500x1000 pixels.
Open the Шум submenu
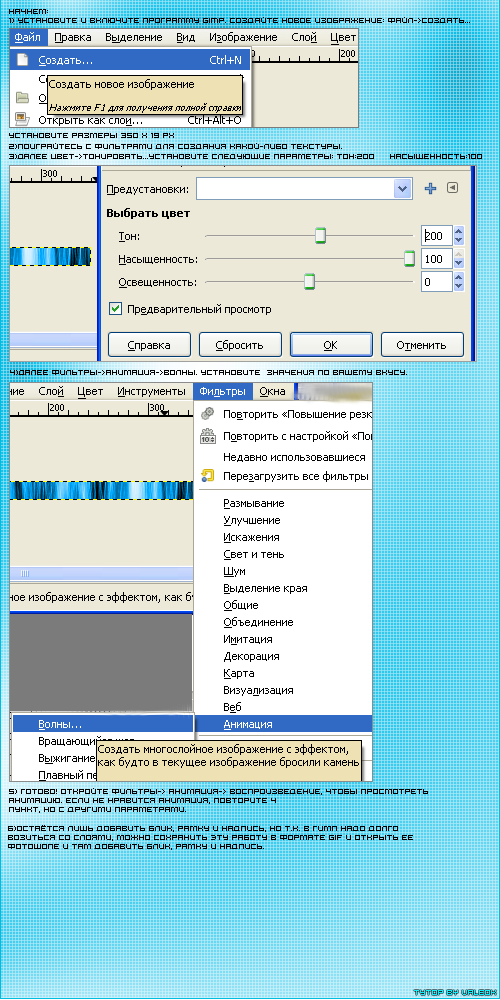coord(234,571)
